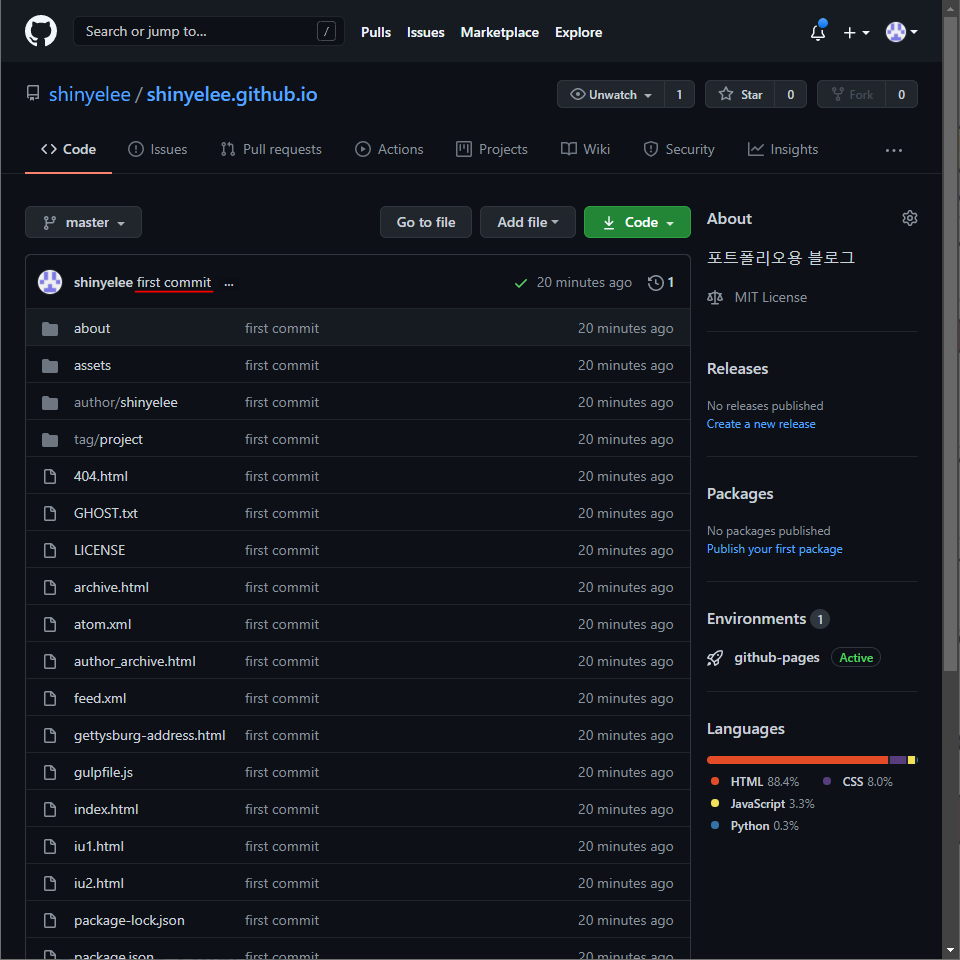Open the shinyelee owner link in the title
The image size is (960, 960).
point(89,94)
